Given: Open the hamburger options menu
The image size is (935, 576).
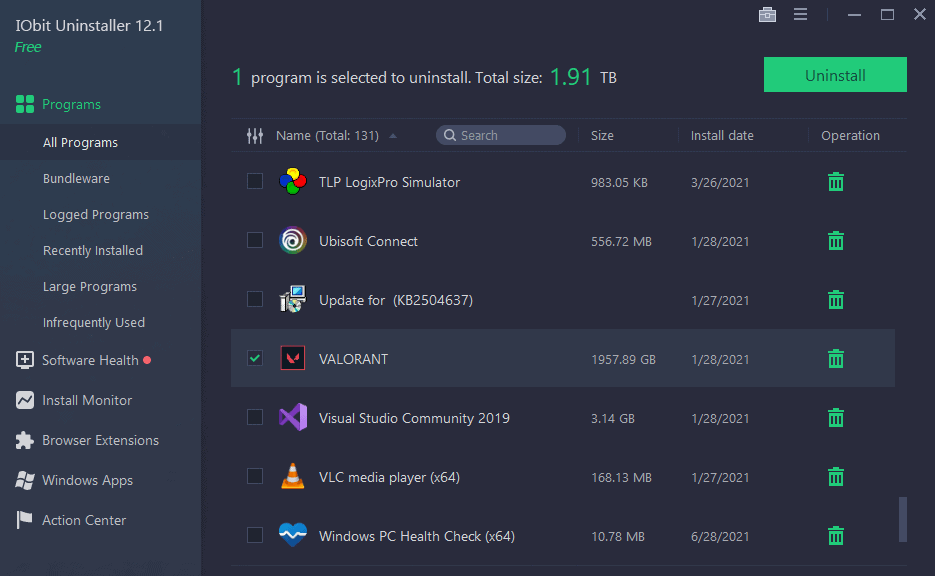Looking at the screenshot, I should coord(800,14).
